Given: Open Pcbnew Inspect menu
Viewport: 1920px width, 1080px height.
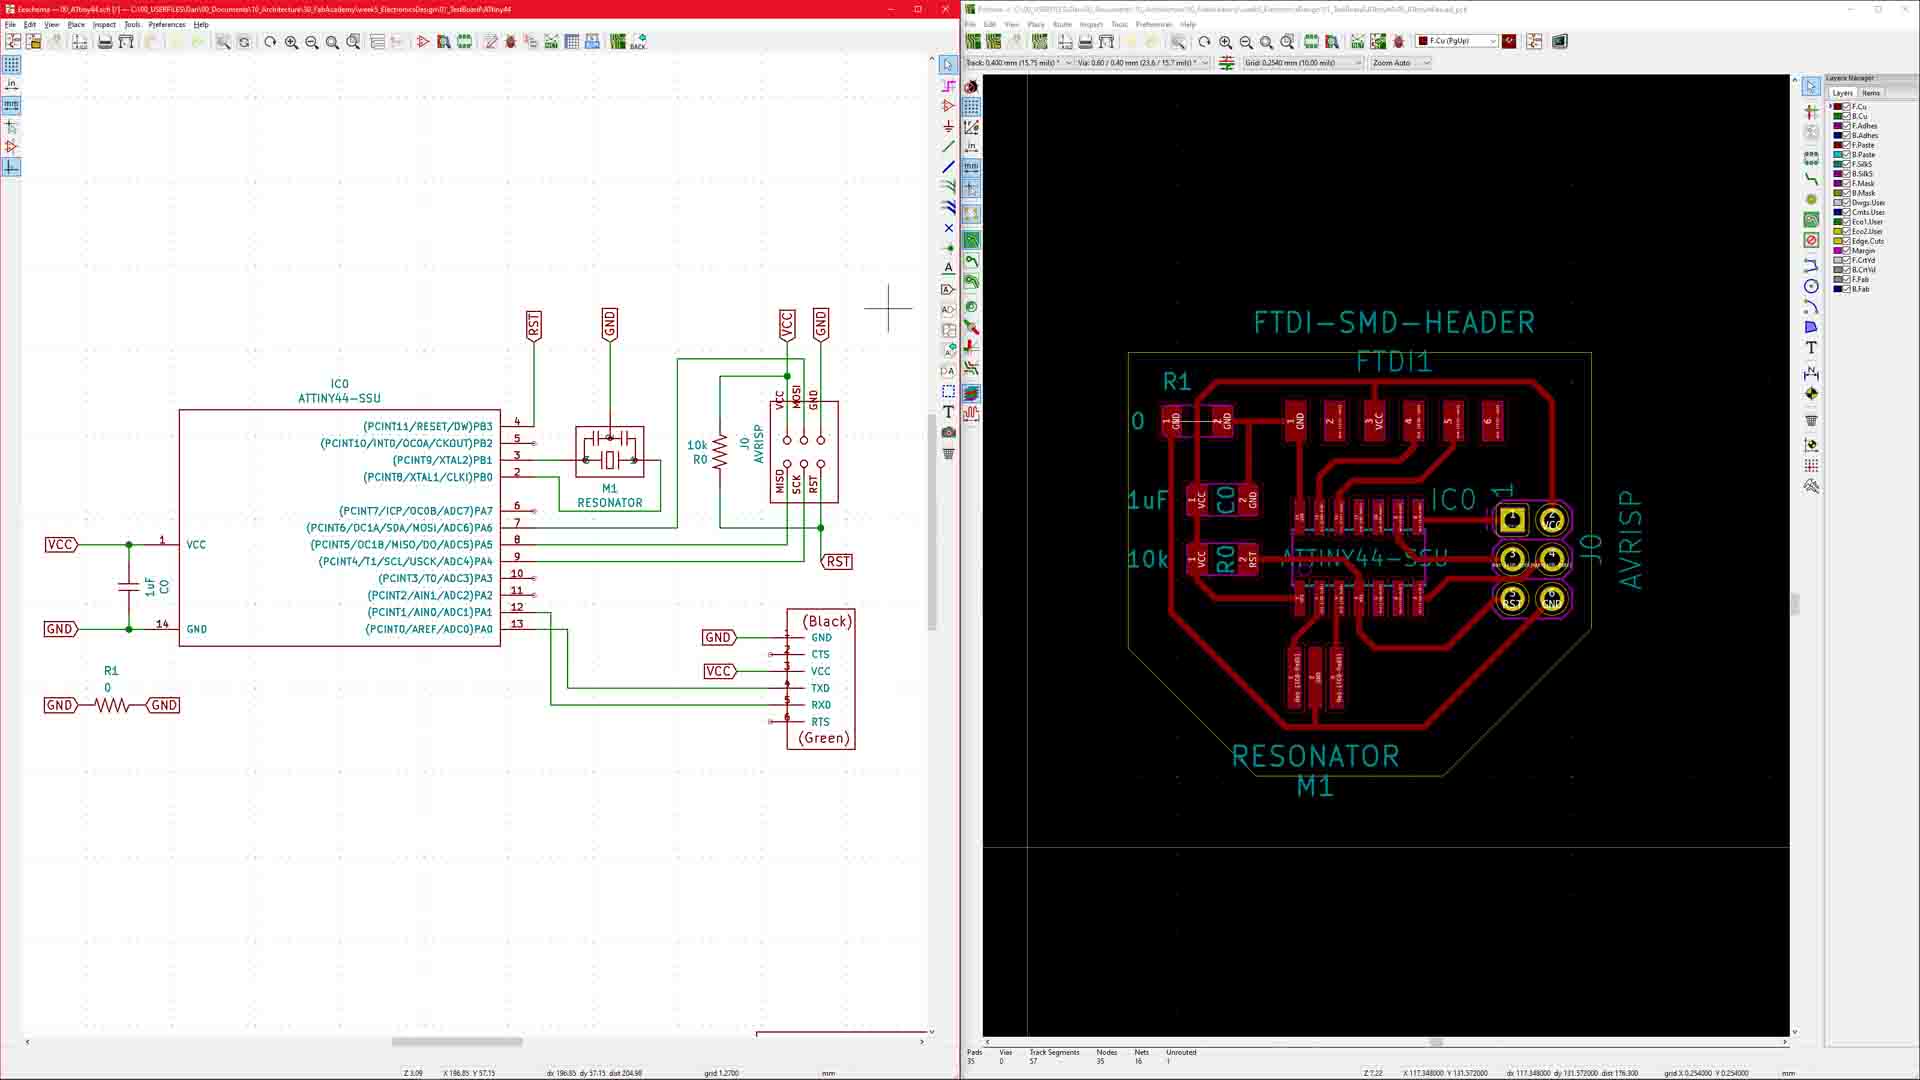Looking at the screenshot, I should click(1091, 24).
